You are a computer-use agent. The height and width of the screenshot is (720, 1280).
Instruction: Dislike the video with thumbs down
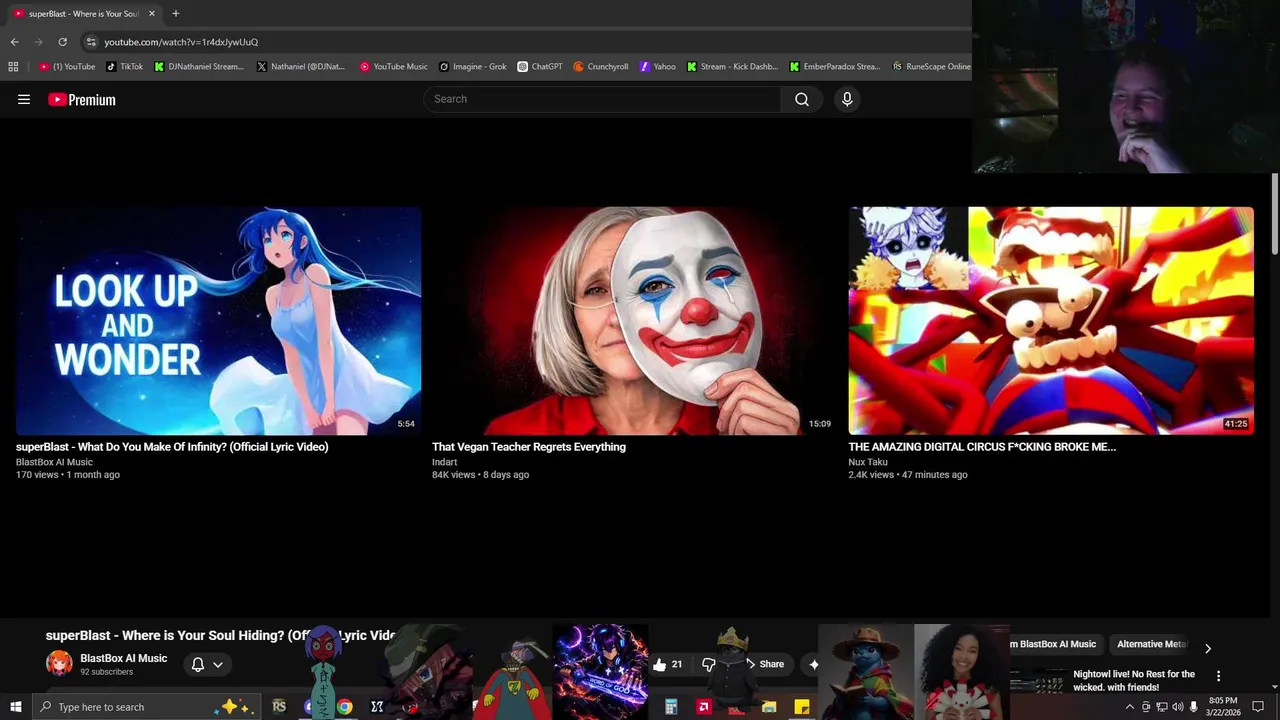click(x=709, y=664)
